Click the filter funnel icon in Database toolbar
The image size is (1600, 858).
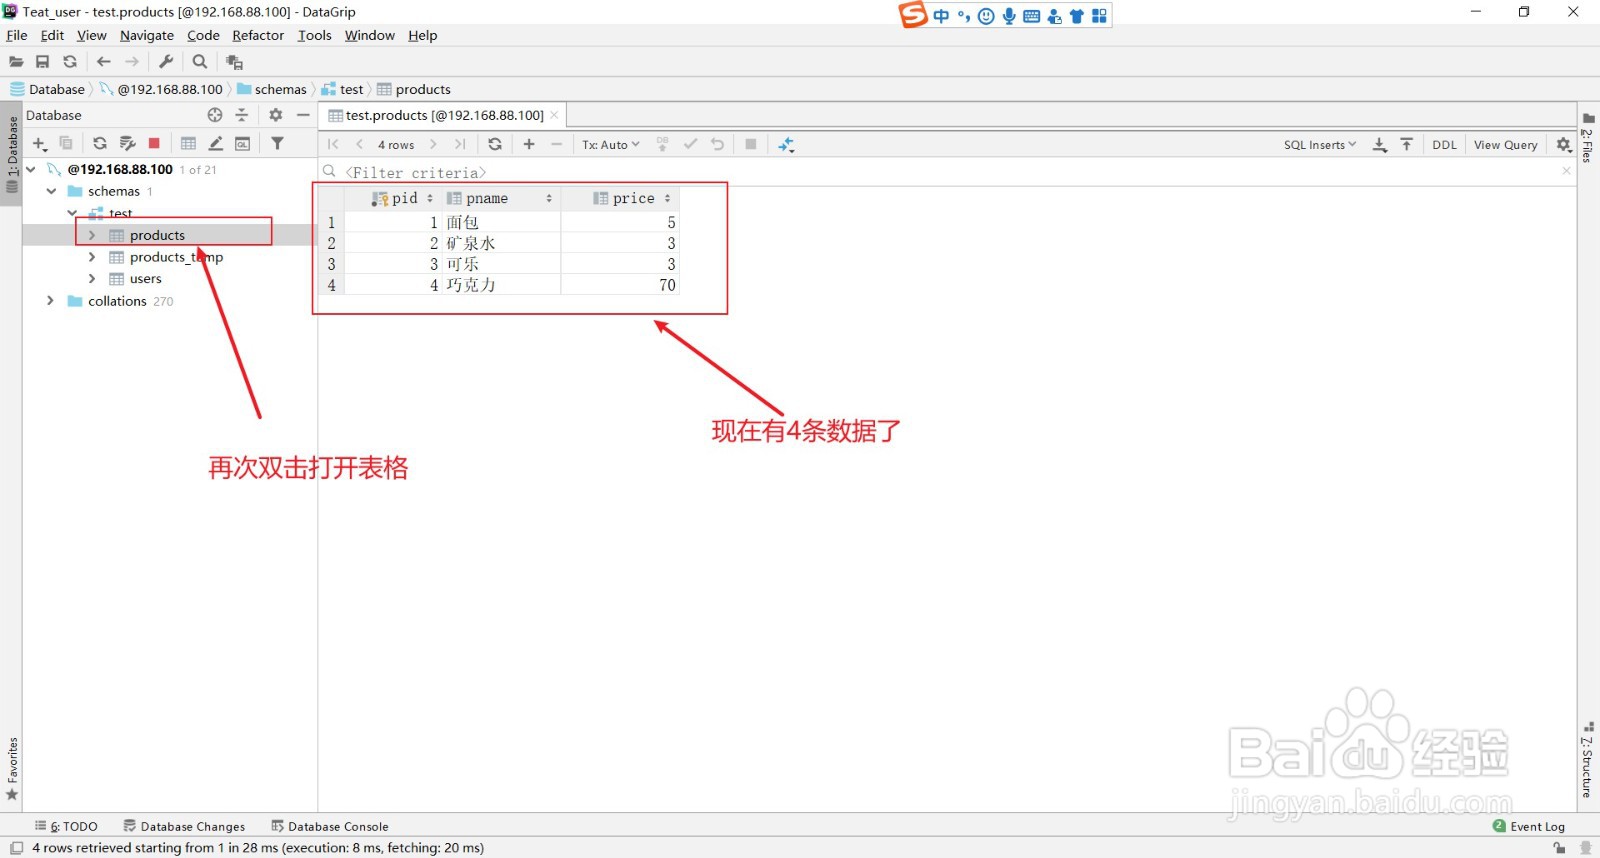(x=278, y=144)
